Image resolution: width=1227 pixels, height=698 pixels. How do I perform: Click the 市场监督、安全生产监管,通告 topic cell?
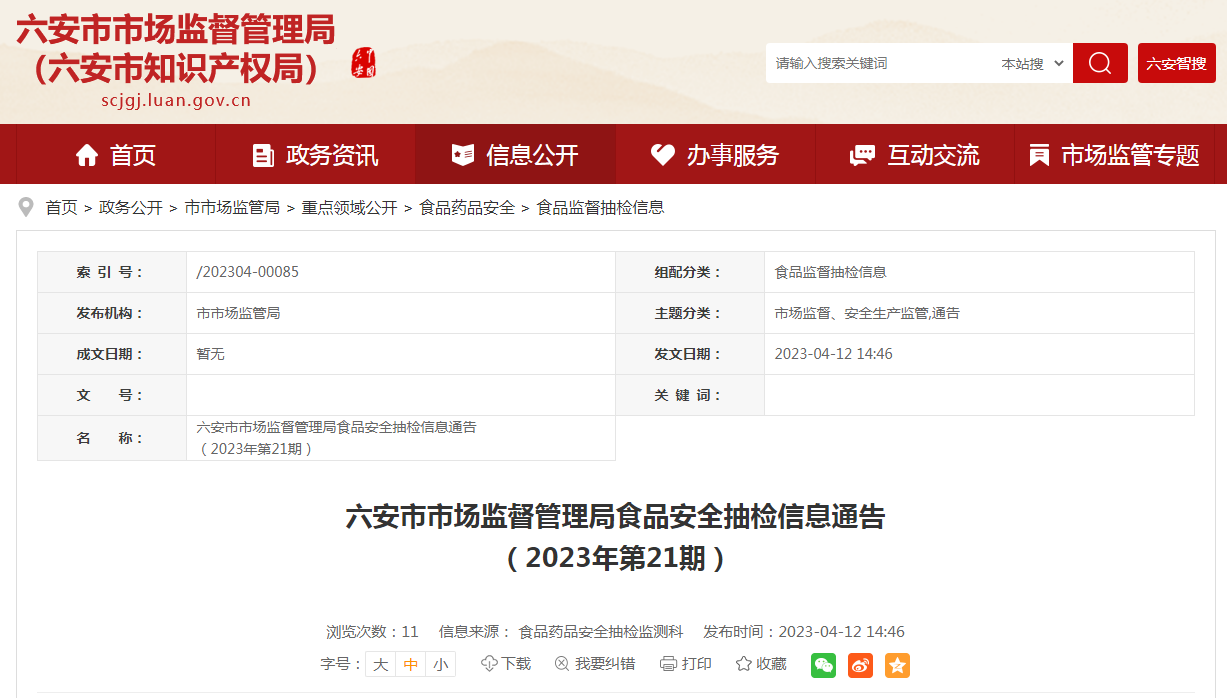pos(867,313)
